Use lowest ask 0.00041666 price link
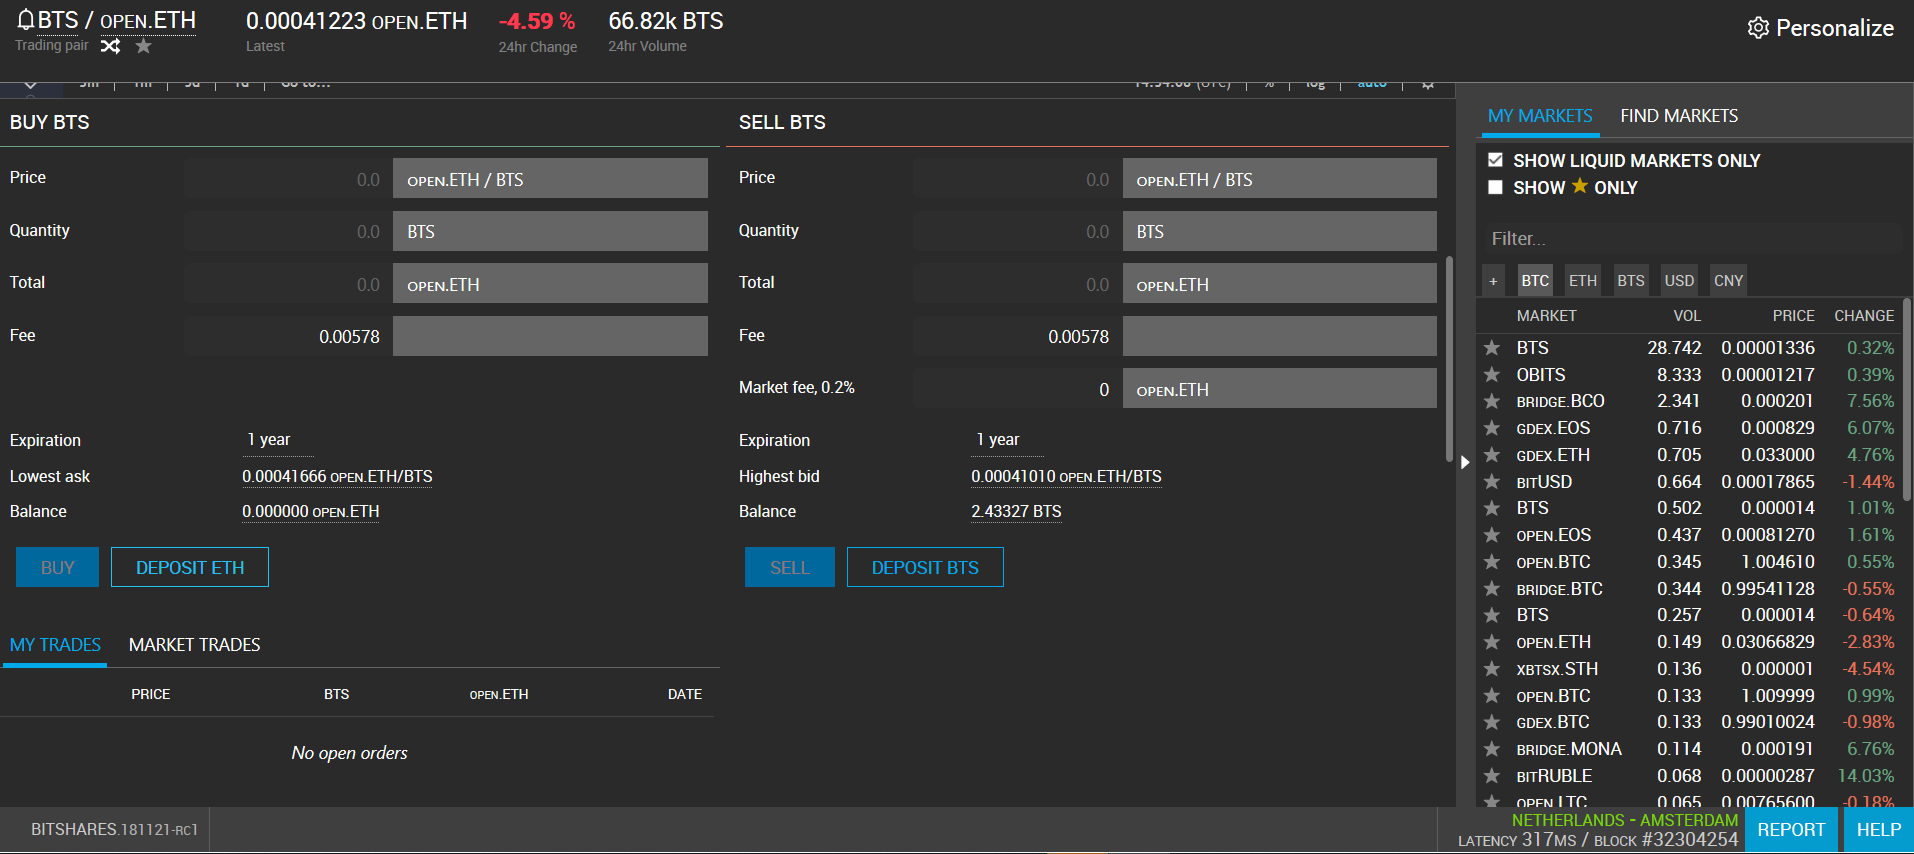This screenshot has width=1914, height=854. (337, 477)
